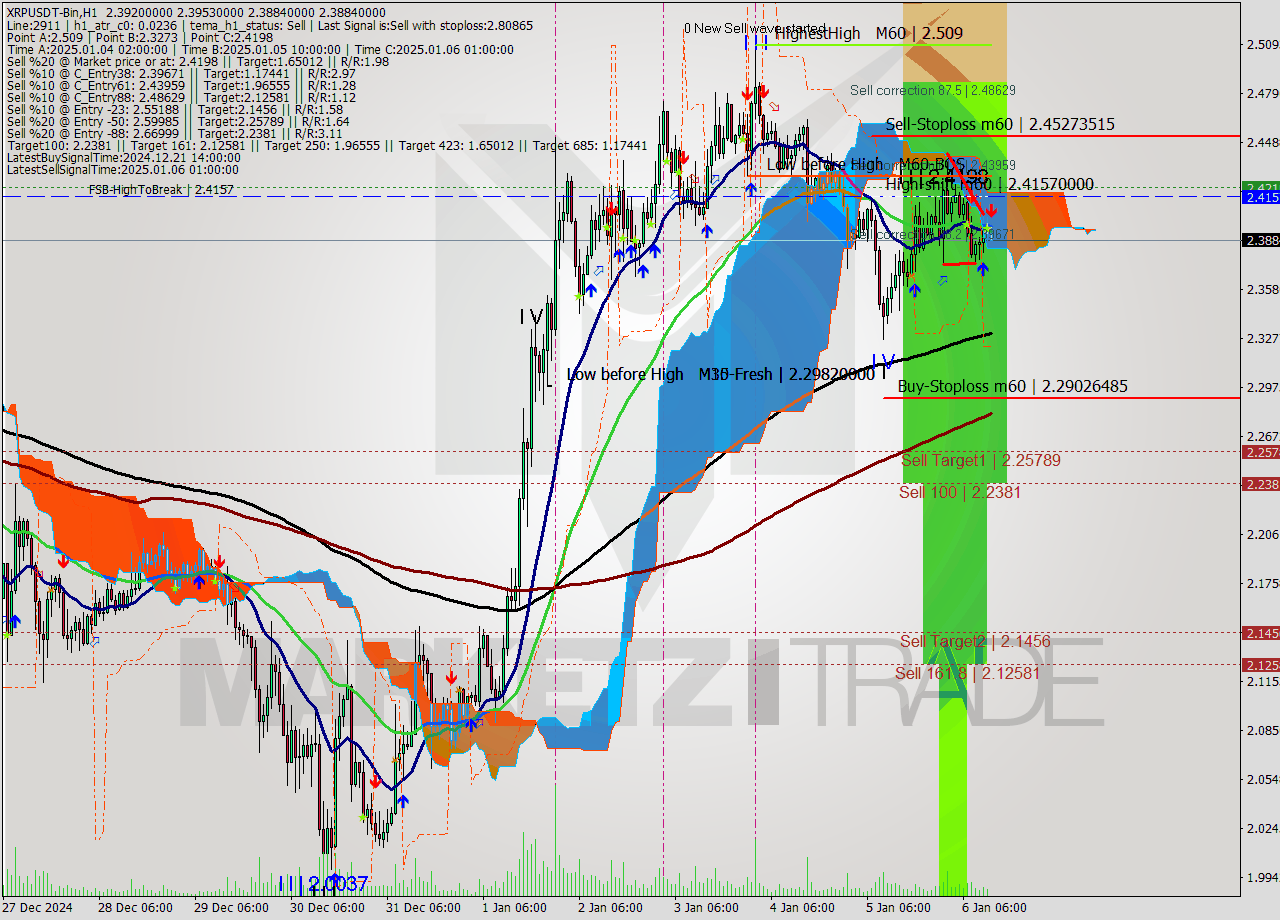The image size is (1280, 920).
Task: Click the Sell correction 87.5 2.48629 label
Action: pos(933,90)
